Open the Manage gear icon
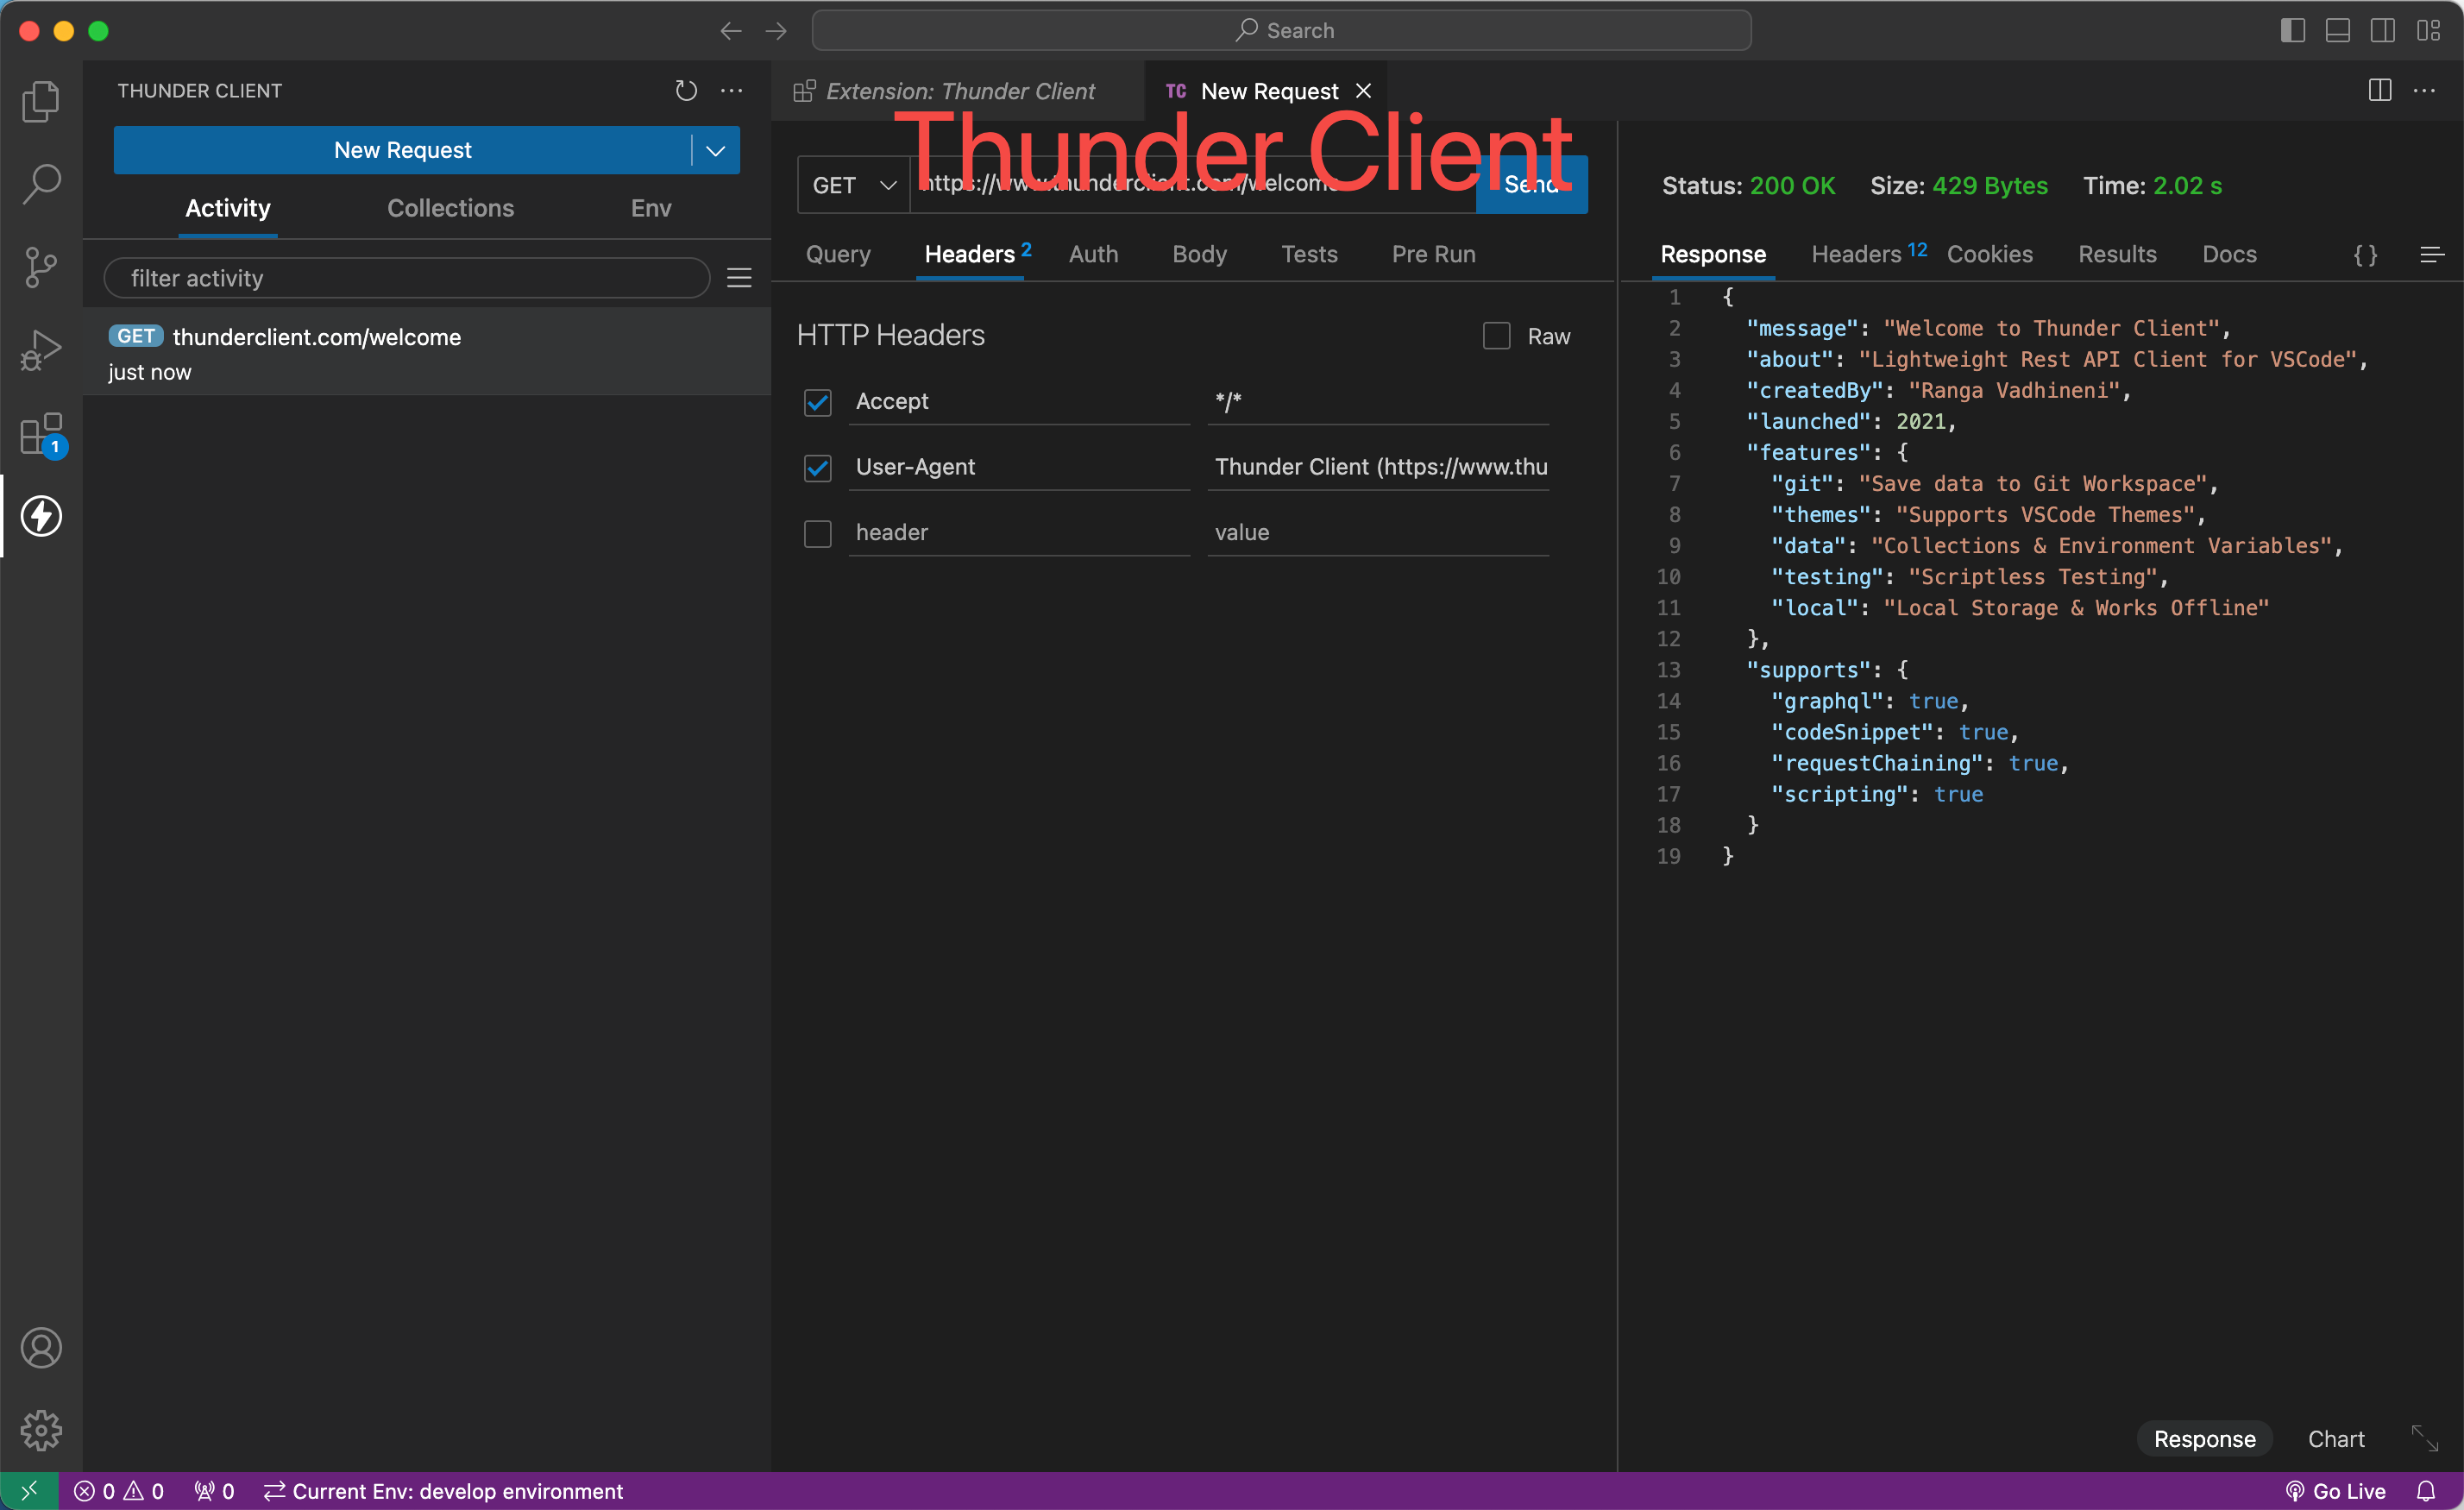The width and height of the screenshot is (2464, 1510). [41, 1430]
